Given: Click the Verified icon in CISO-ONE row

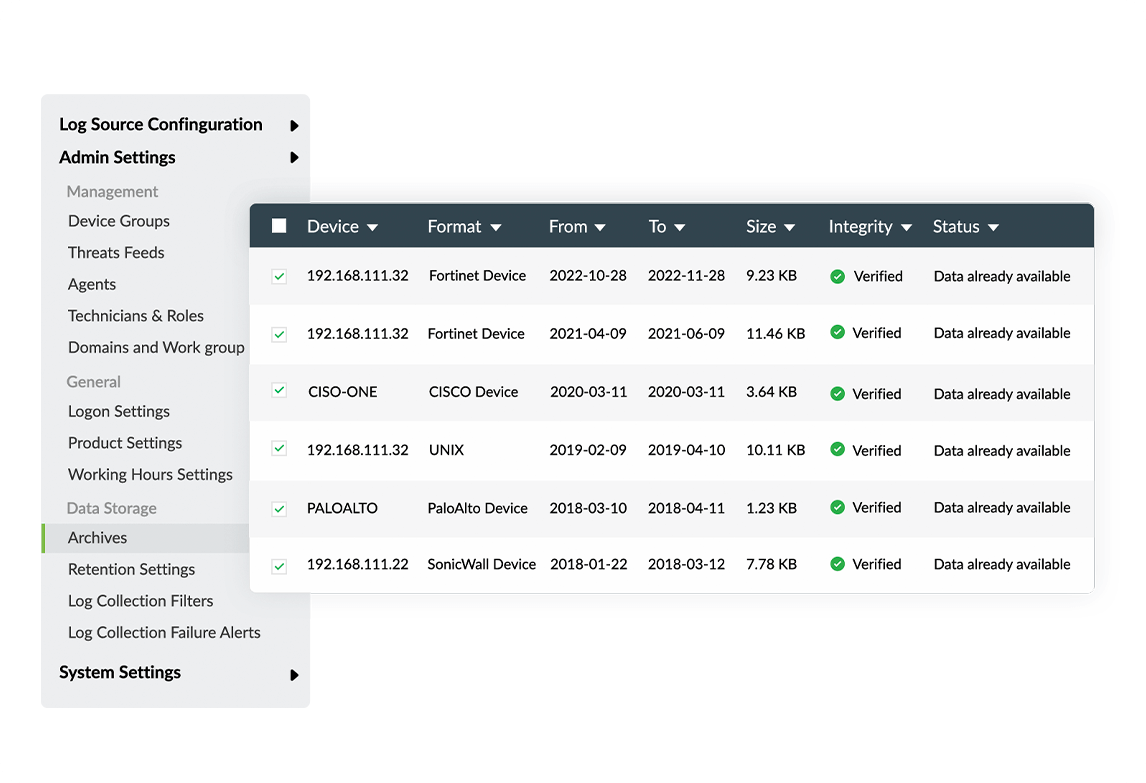Looking at the screenshot, I should (x=838, y=394).
